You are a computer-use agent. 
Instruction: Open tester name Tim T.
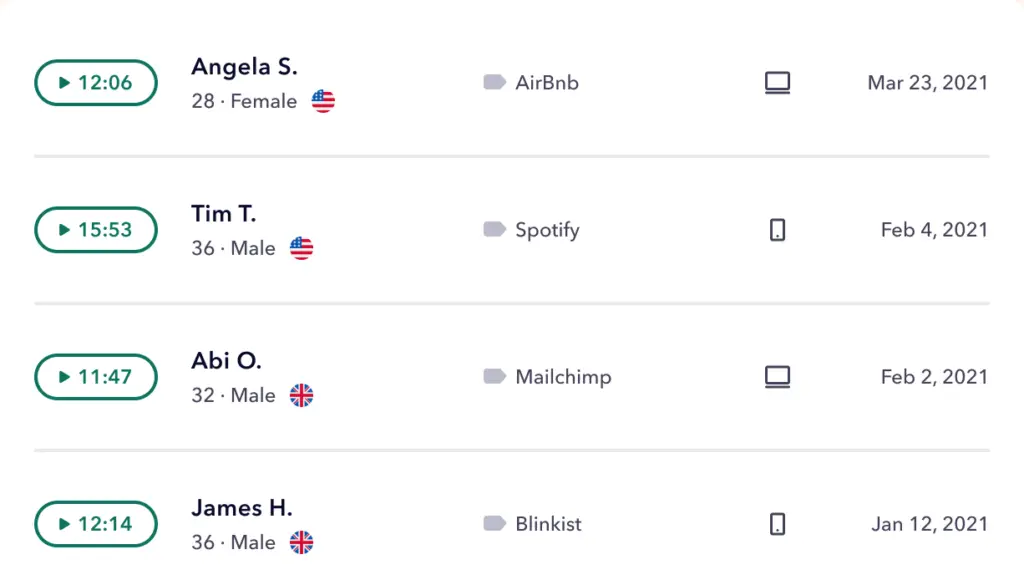223,214
